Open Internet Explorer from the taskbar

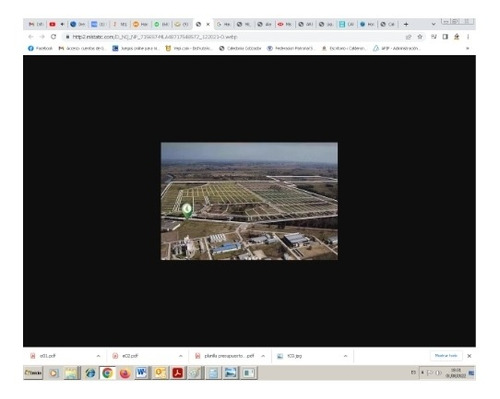tap(90, 373)
